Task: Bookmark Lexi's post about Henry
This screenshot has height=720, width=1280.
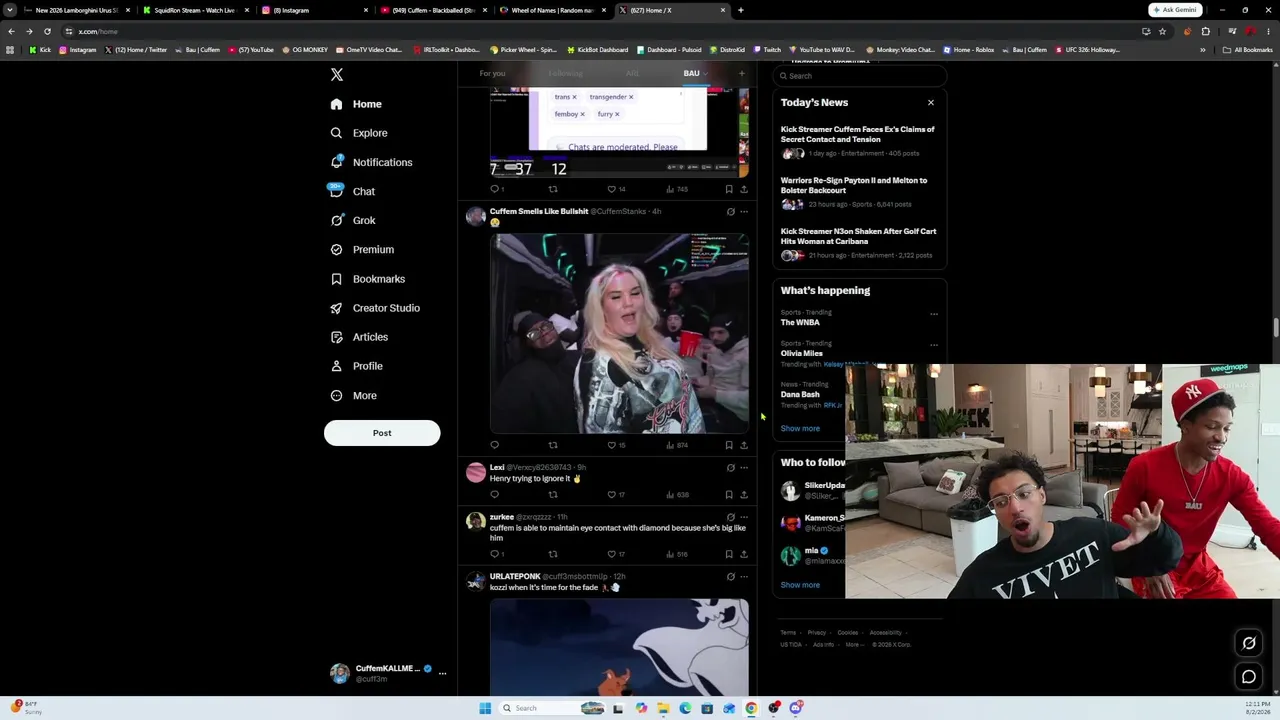Action: click(x=729, y=494)
